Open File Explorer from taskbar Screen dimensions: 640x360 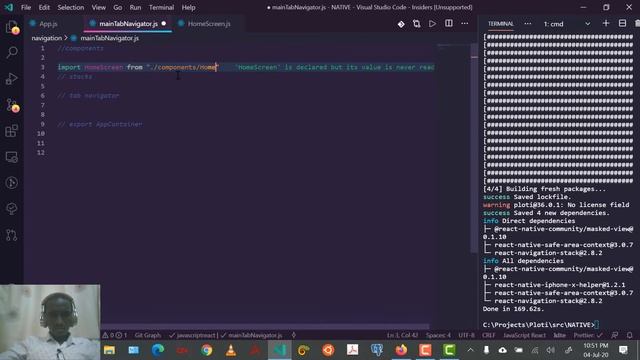[x=109, y=350]
